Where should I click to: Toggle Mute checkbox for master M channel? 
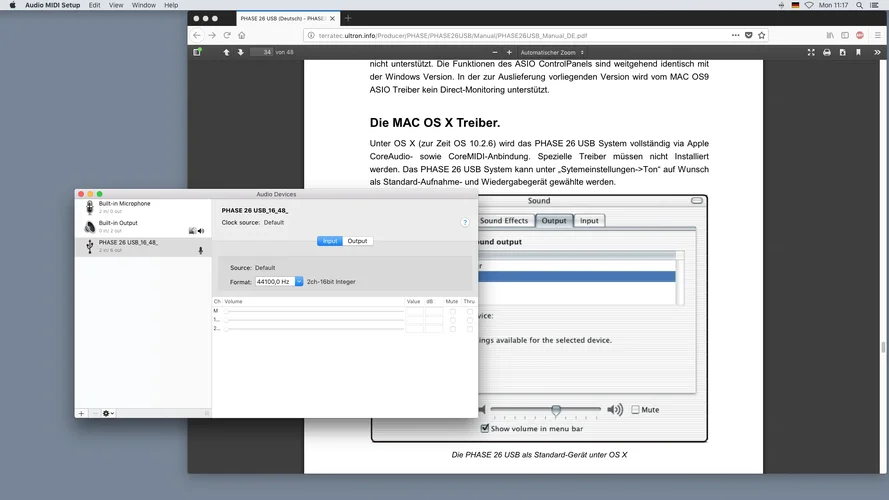pos(452,311)
